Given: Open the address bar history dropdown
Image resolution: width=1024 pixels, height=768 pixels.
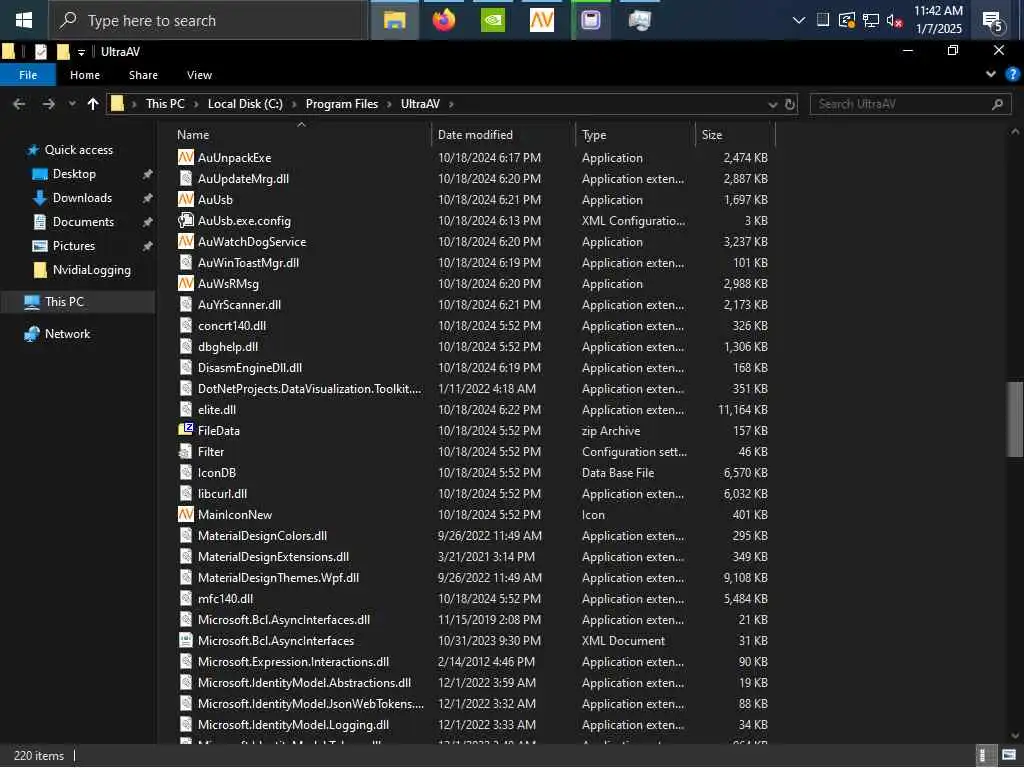Looking at the screenshot, I should (773, 104).
